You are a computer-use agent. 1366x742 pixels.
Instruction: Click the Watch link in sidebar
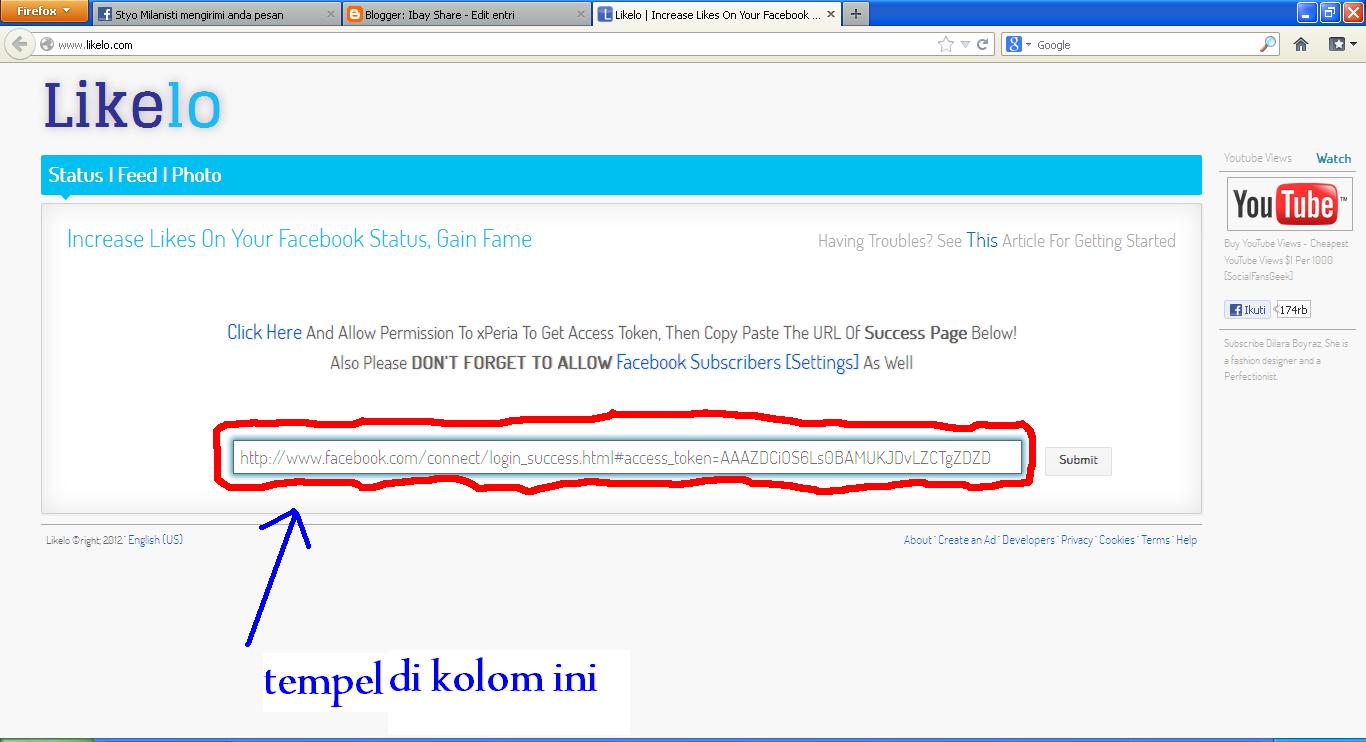[x=1333, y=158]
